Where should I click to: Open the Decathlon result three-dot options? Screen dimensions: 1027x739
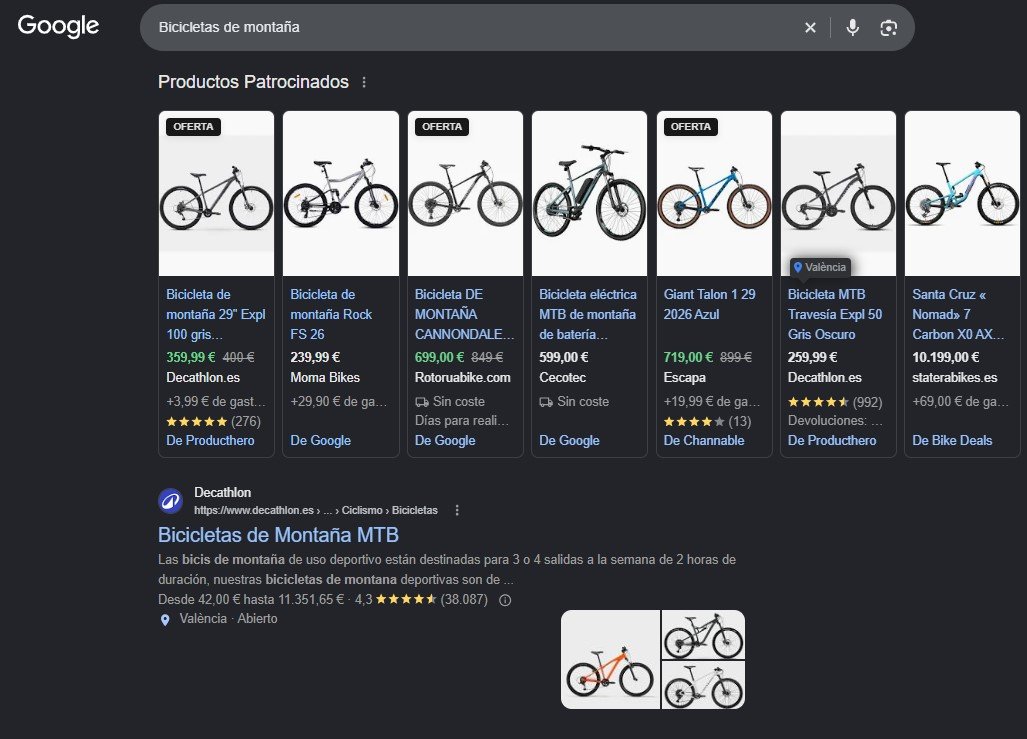[457, 510]
